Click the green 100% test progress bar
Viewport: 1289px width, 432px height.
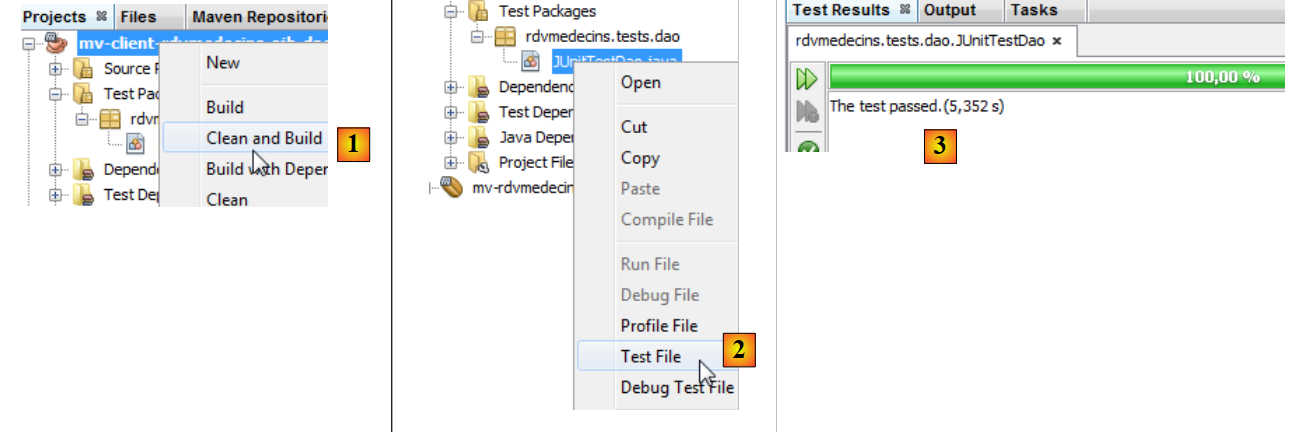pyautogui.click(x=1056, y=77)
